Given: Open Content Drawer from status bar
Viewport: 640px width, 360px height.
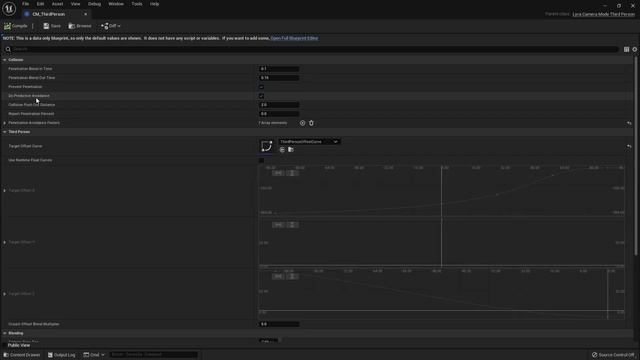Looking at the screenshot, I should [x=22, y=355].
